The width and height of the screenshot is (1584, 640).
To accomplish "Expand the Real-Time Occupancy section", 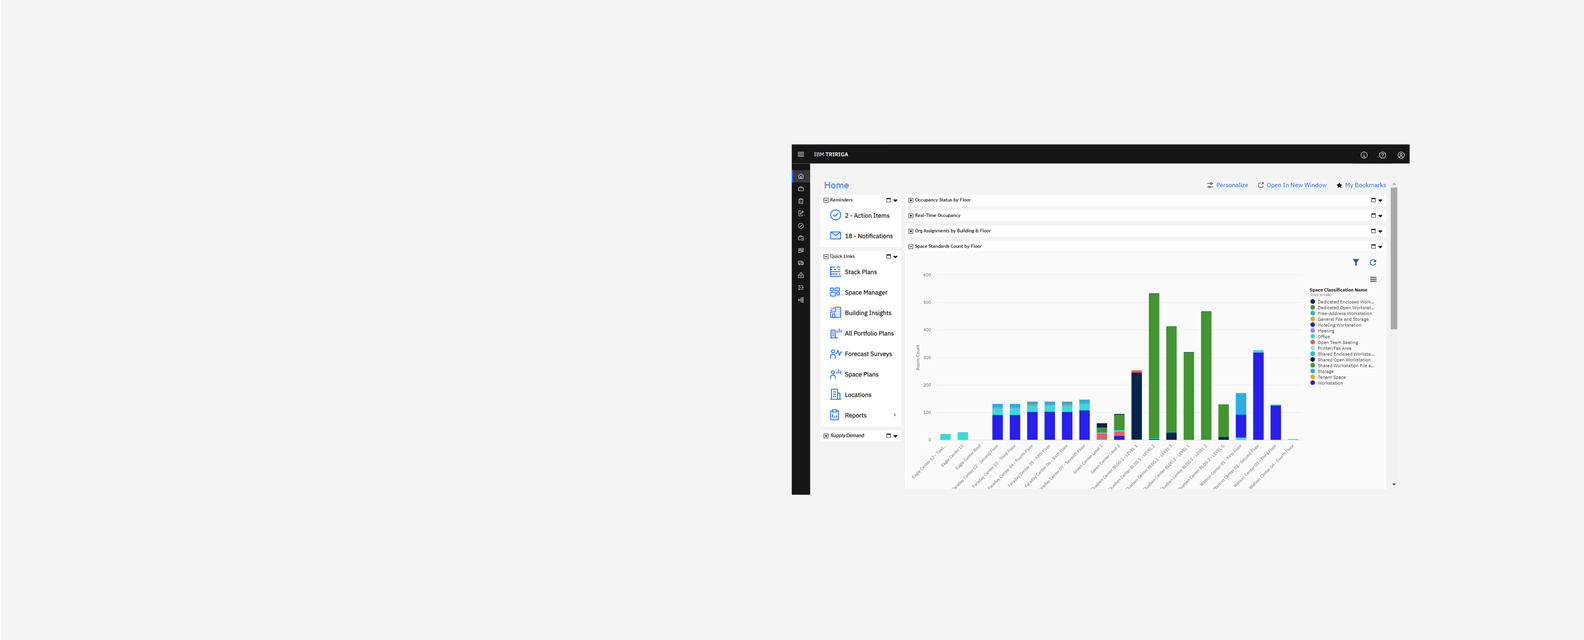I will click(x=911, y=215).
